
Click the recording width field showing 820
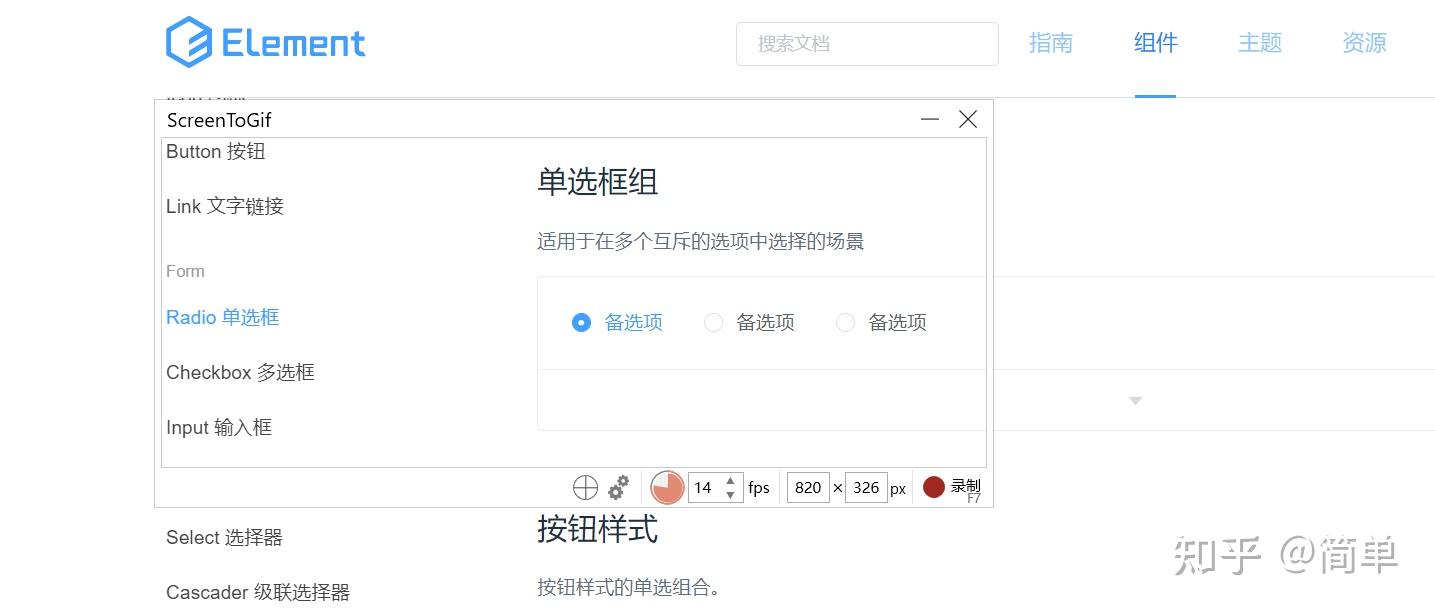point(808,487)
